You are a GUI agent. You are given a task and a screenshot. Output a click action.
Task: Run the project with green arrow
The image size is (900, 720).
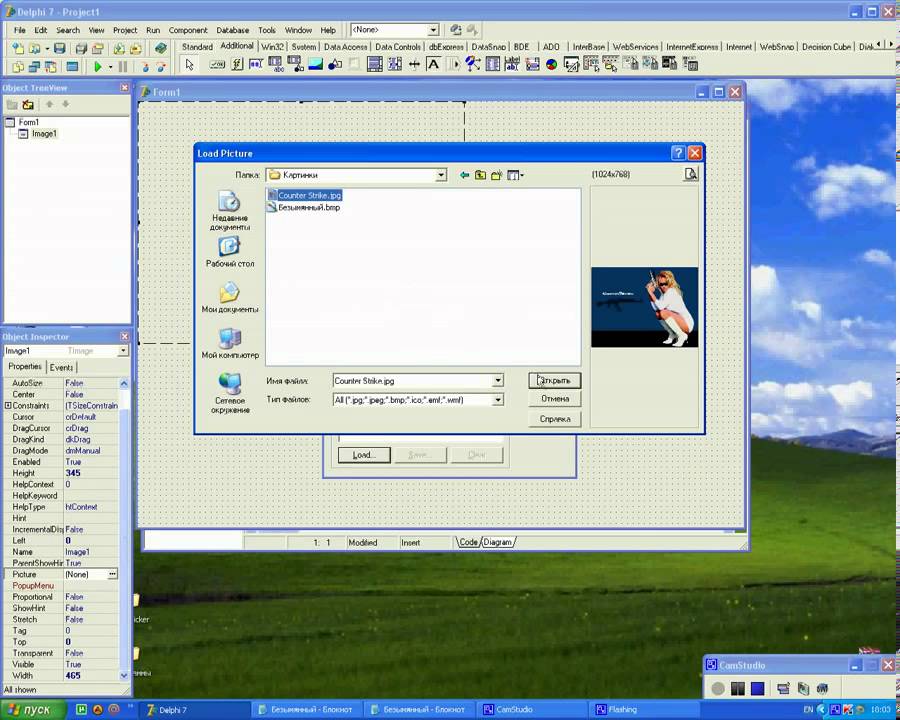click(x=98, y=67)
